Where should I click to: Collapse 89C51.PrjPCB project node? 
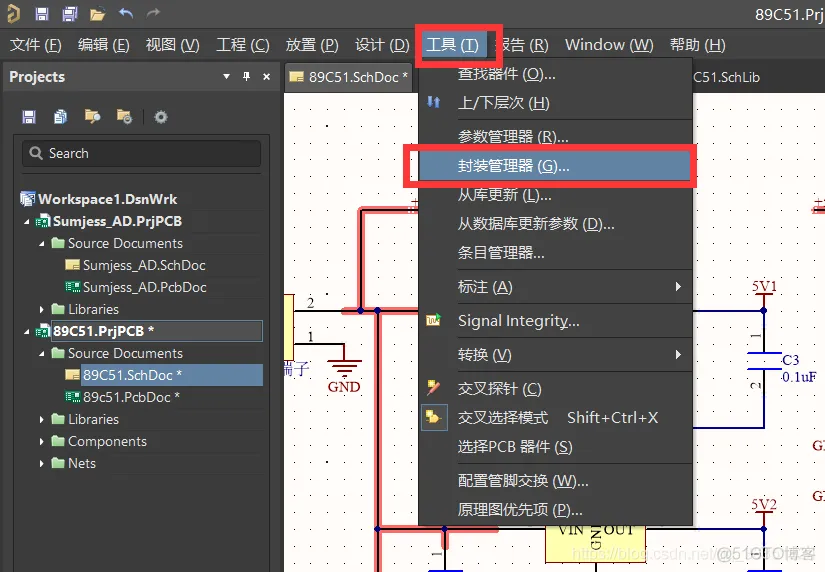[x=26, y=332]
